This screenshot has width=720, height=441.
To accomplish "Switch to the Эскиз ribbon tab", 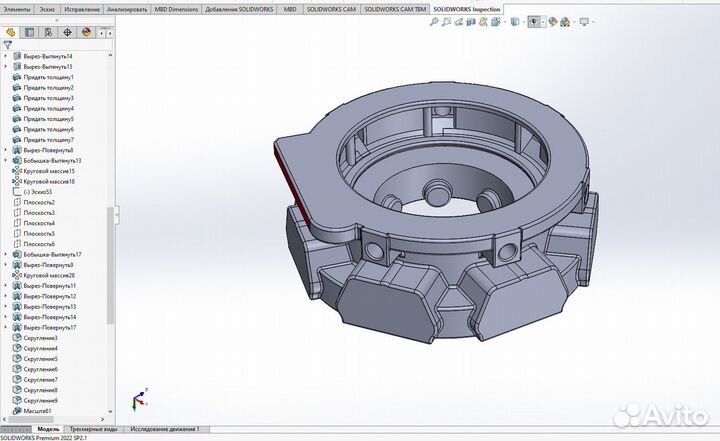I will [x=46, y=8].
